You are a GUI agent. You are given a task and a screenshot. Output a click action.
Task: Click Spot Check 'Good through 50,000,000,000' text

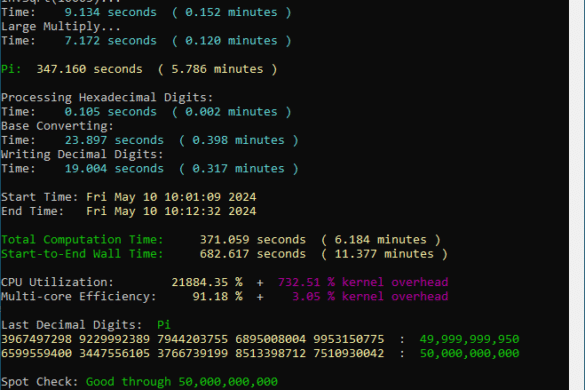pos(182,381)
